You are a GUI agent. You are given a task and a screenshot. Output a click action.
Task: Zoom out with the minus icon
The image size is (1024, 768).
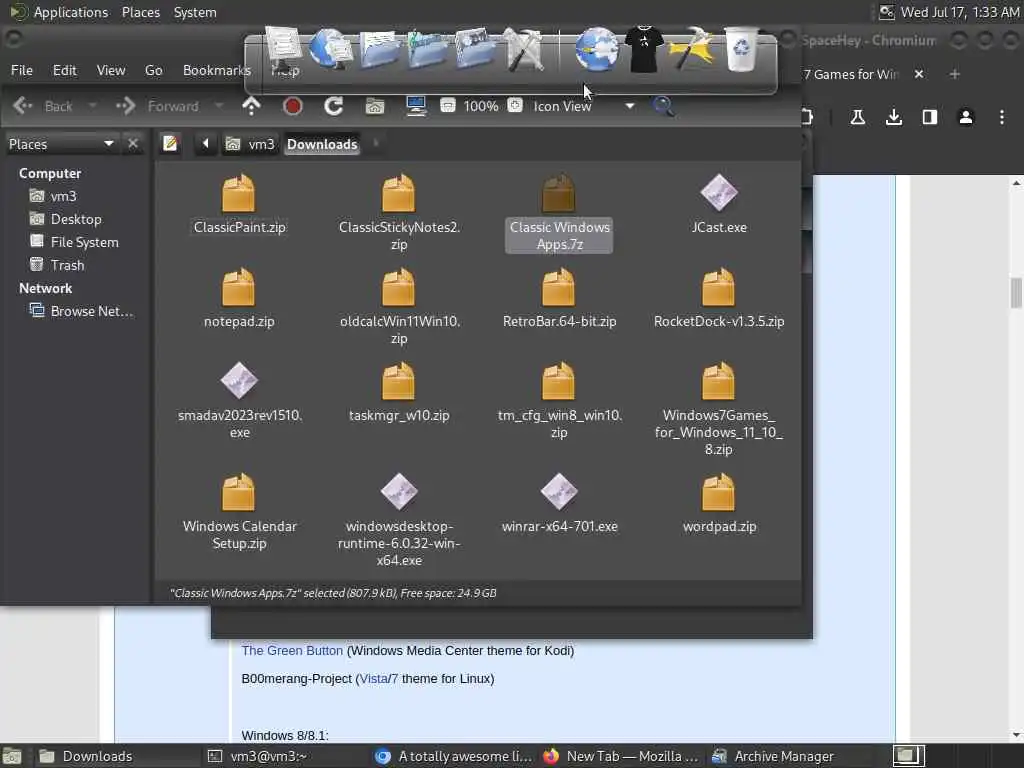click(448, 105)
